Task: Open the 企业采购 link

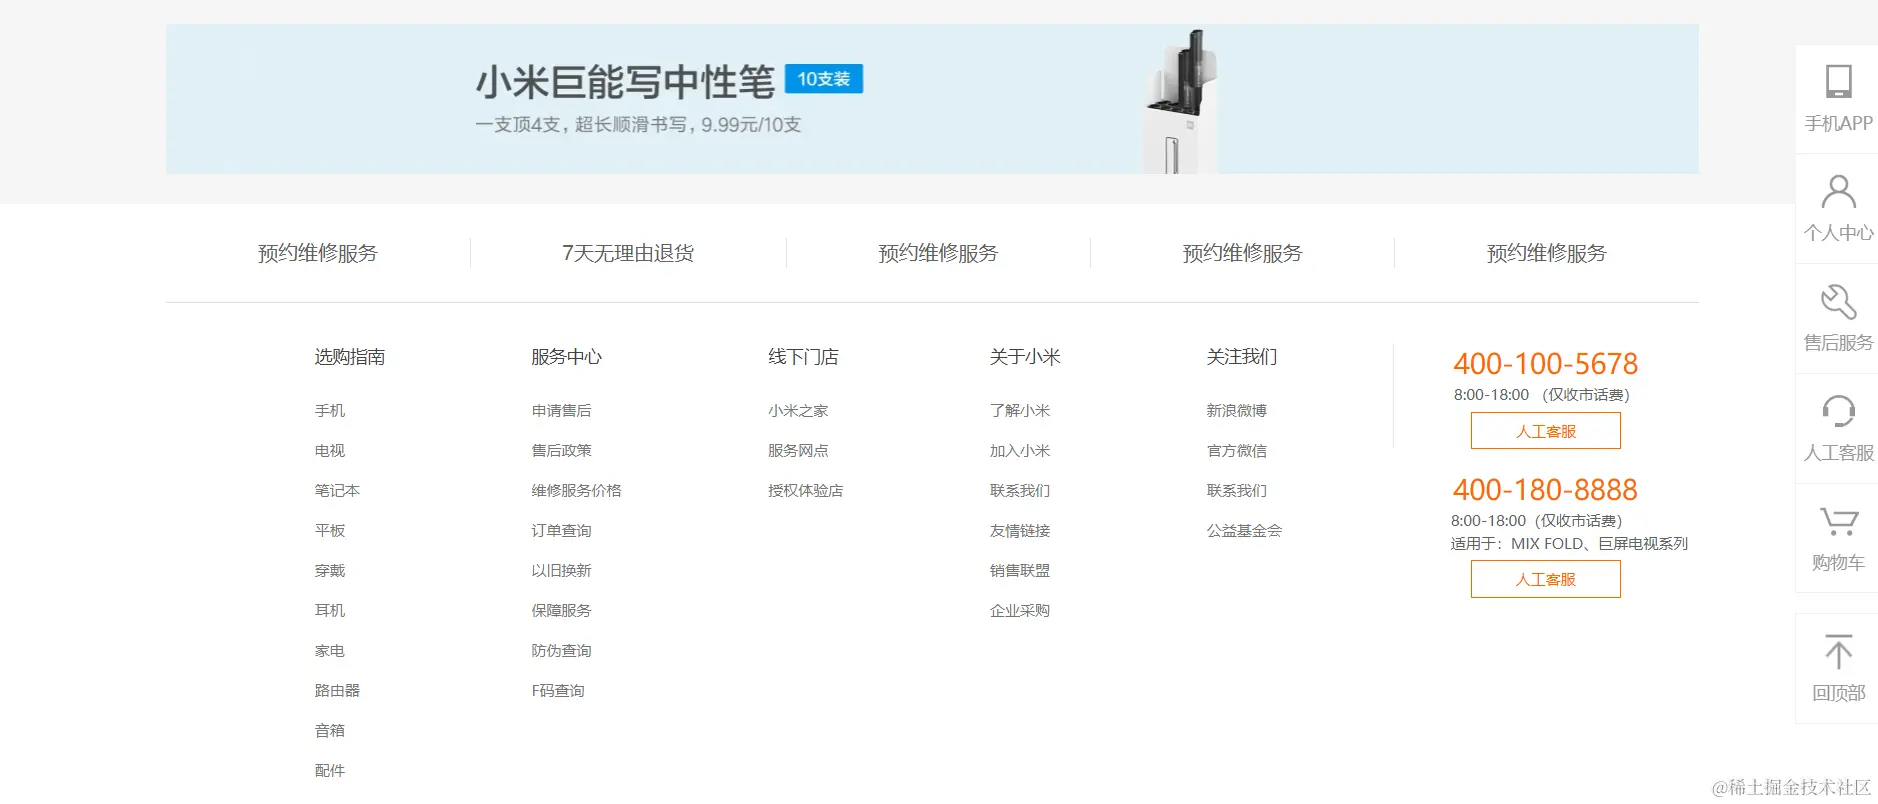Action: point(1020,611)
